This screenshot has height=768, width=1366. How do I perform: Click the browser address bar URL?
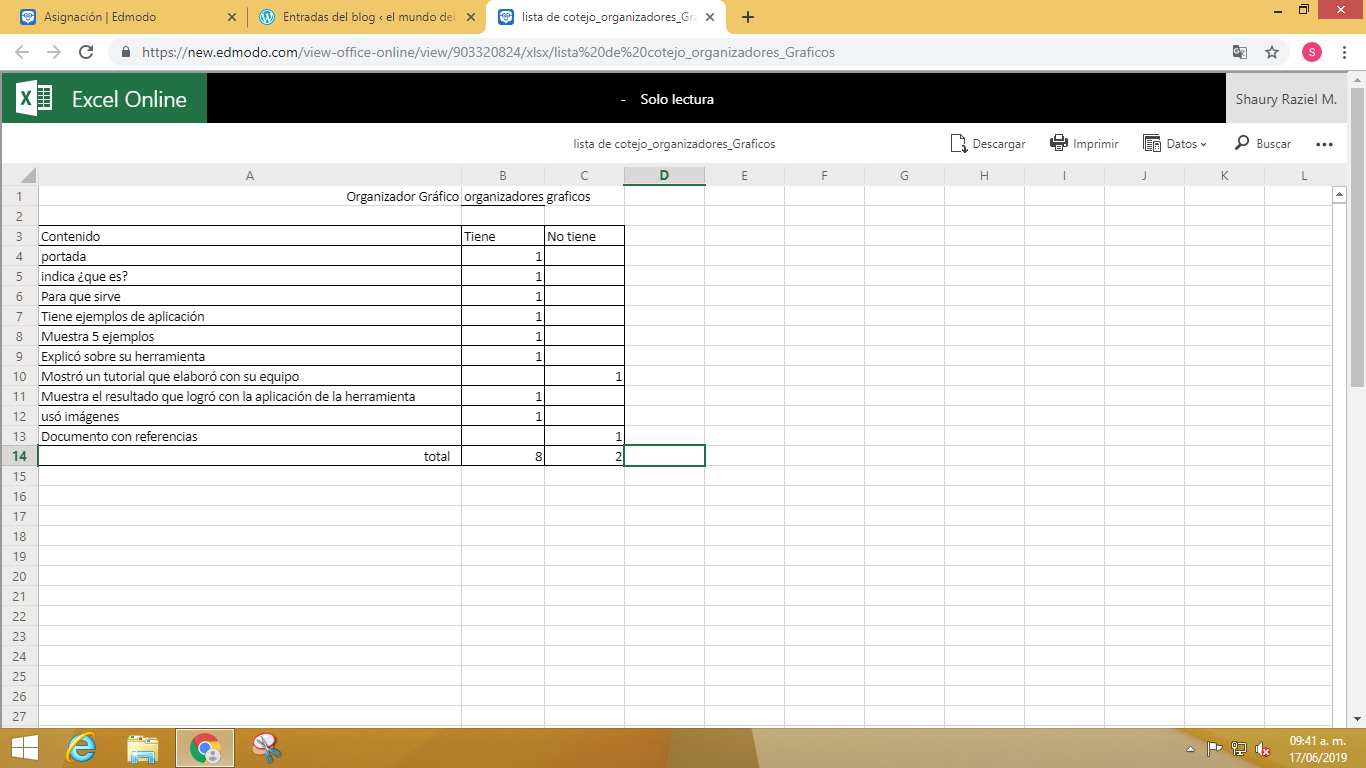488,52
